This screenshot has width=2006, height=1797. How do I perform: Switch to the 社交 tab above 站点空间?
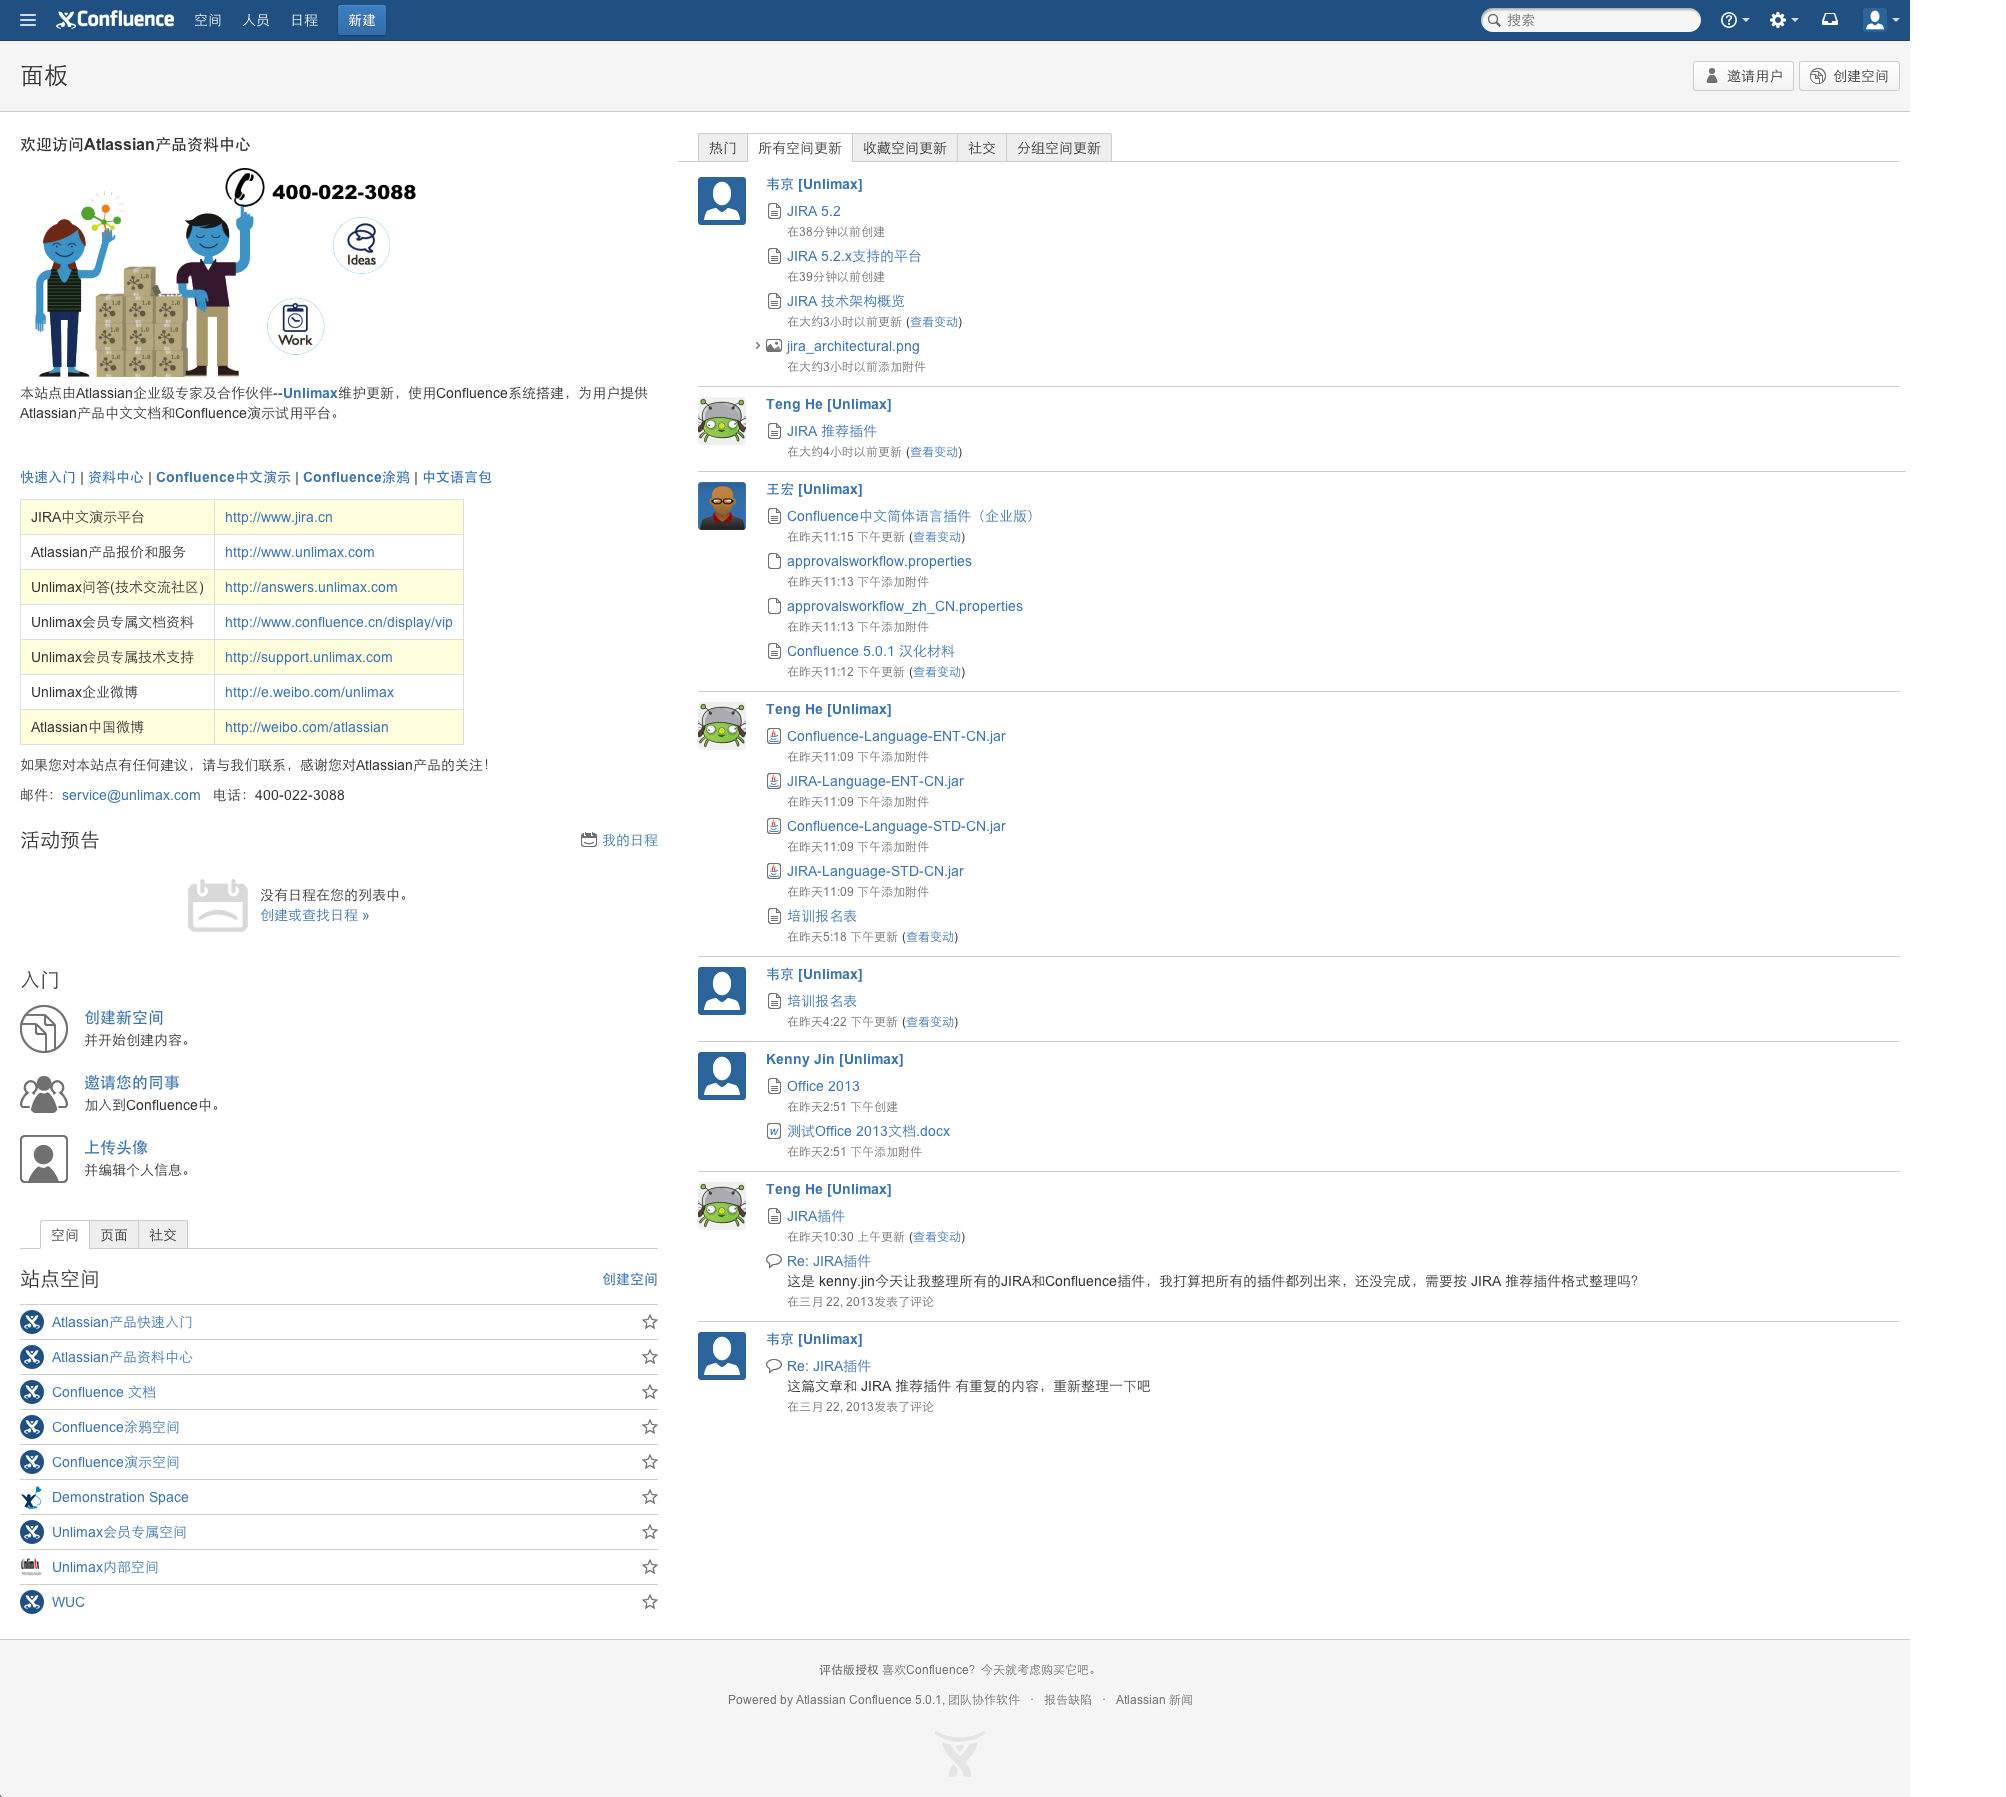pos(163,1235)
